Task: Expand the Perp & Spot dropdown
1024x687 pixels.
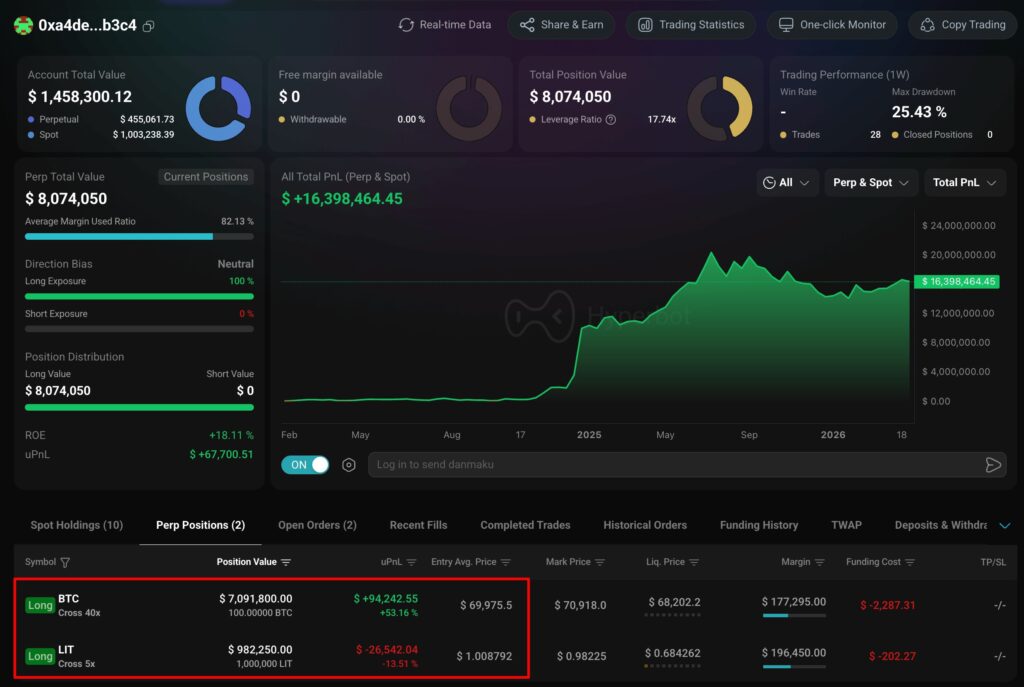Action: point(871,183)
